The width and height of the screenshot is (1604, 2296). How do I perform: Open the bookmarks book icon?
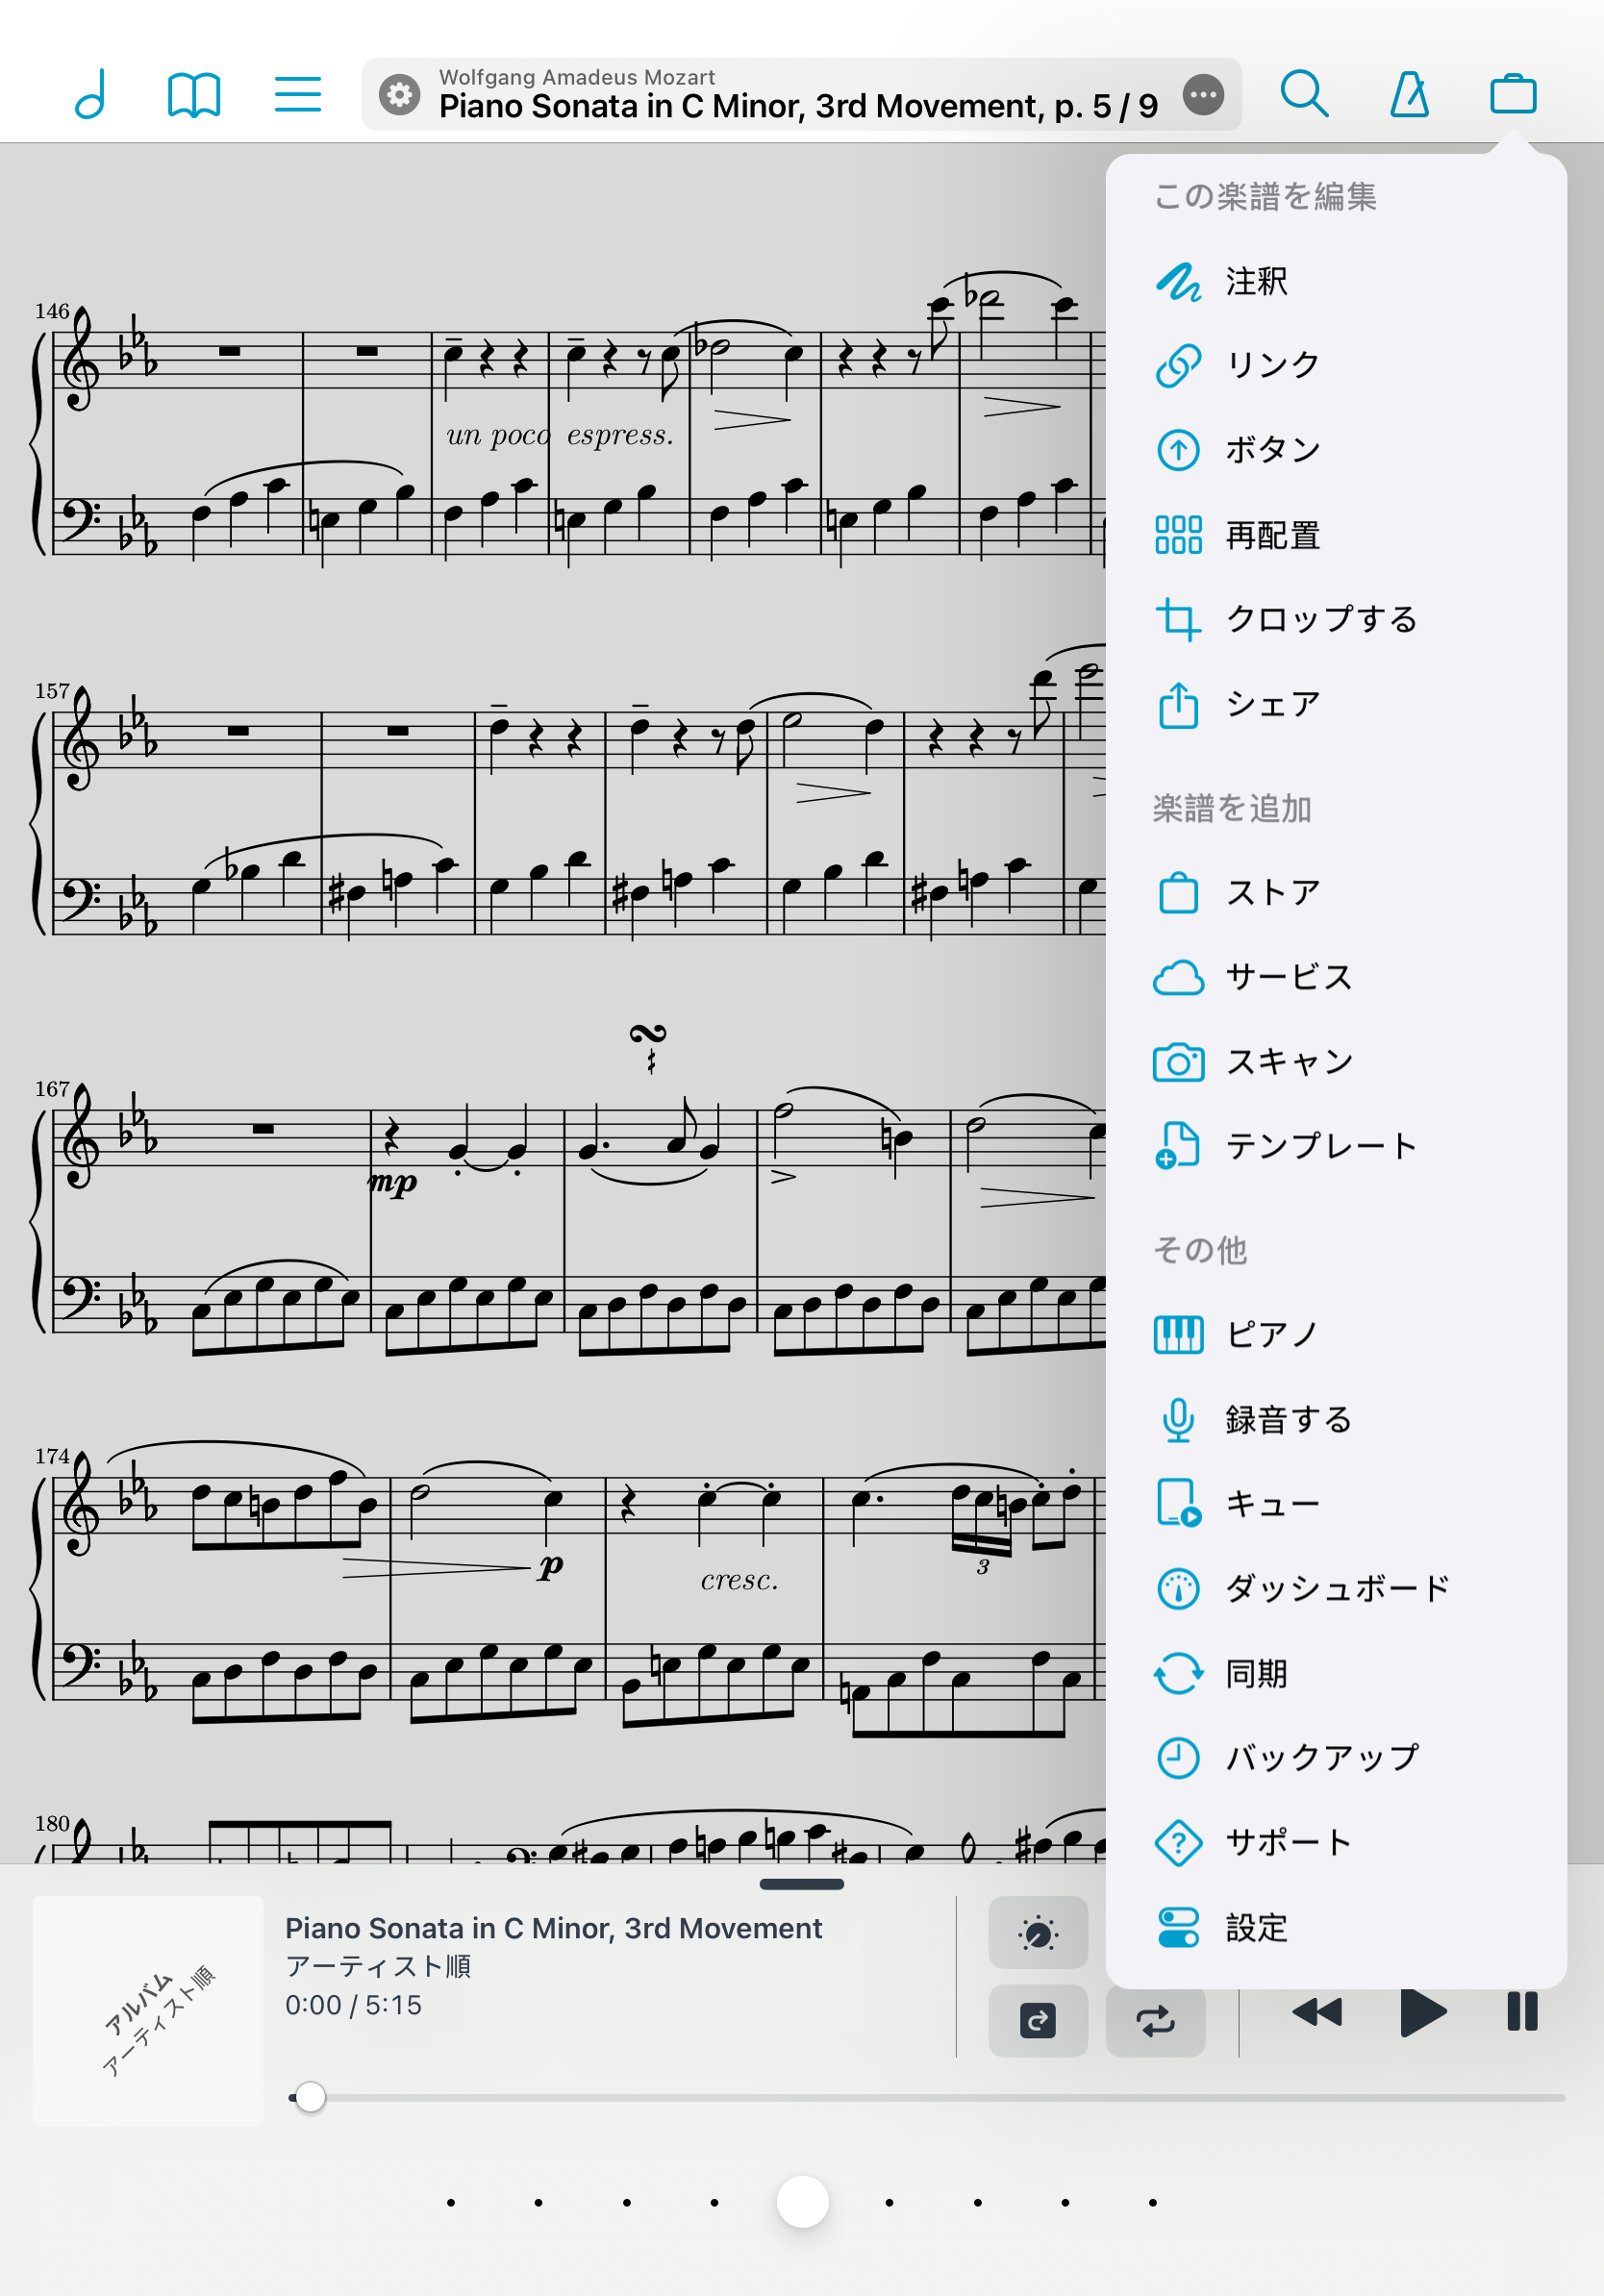coord(193,95)
